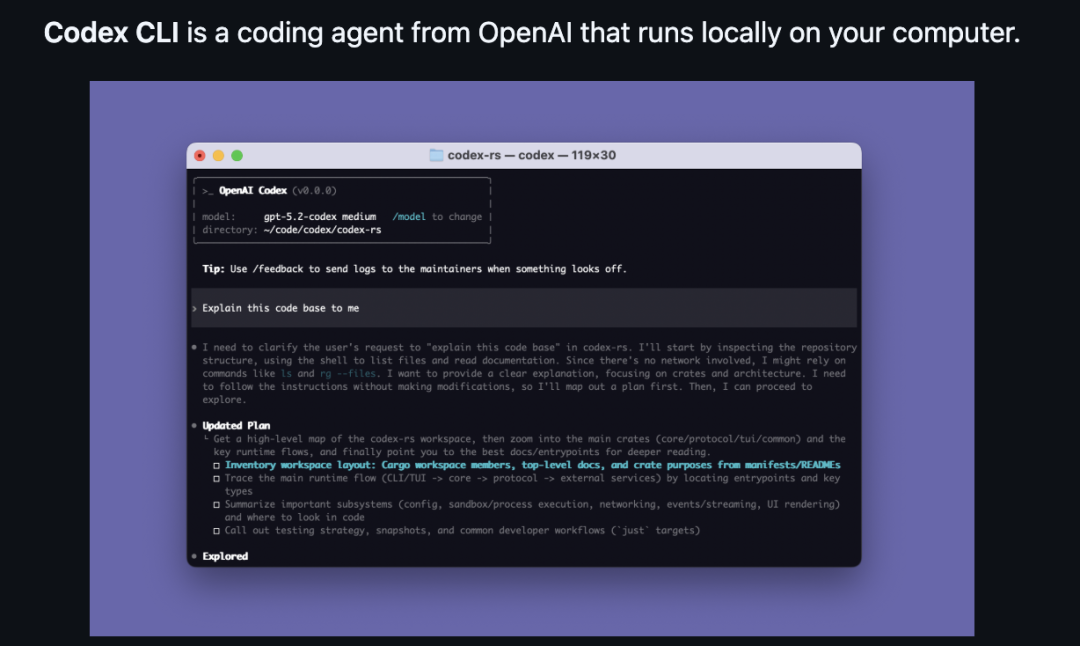Click the '/model' command text

pos(409,216)
